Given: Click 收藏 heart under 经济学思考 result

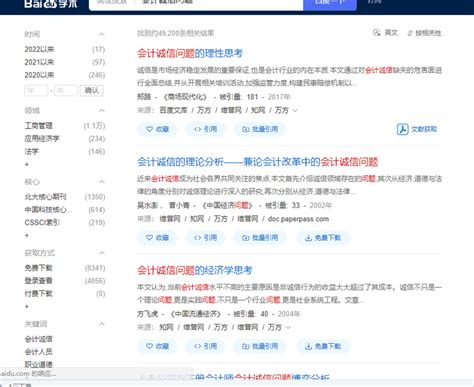Looking at the screenshot, I should [x=157, y=346].
